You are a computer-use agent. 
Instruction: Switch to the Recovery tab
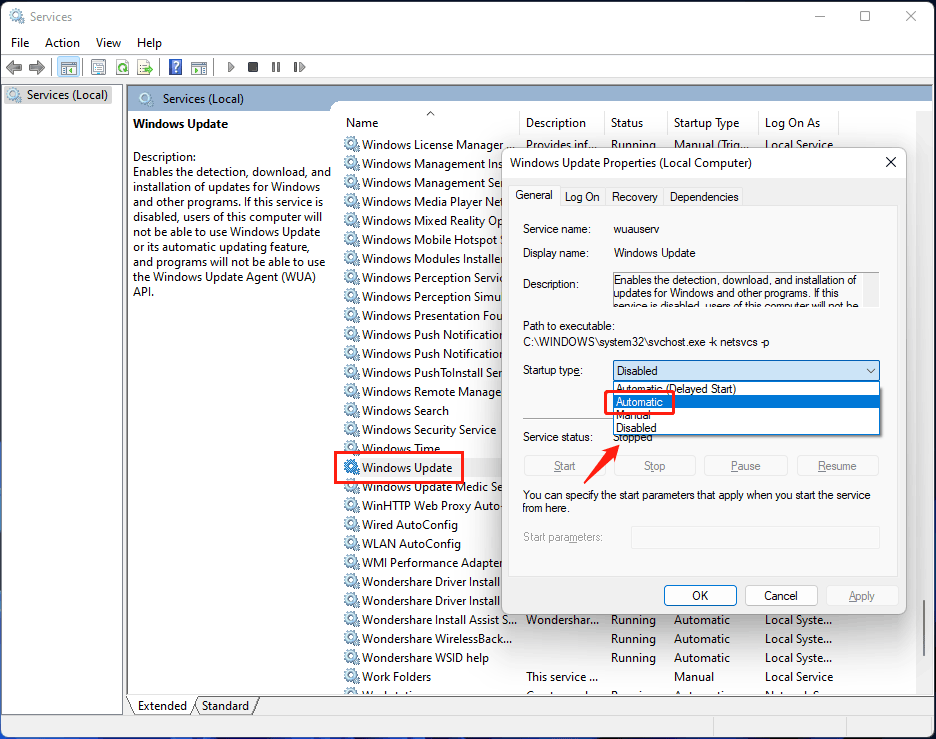pyautogui.click(x=634, y=197)
